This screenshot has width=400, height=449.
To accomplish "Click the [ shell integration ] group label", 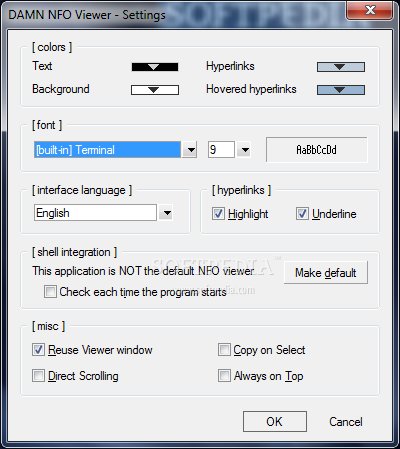I will (x=74, y=252).
